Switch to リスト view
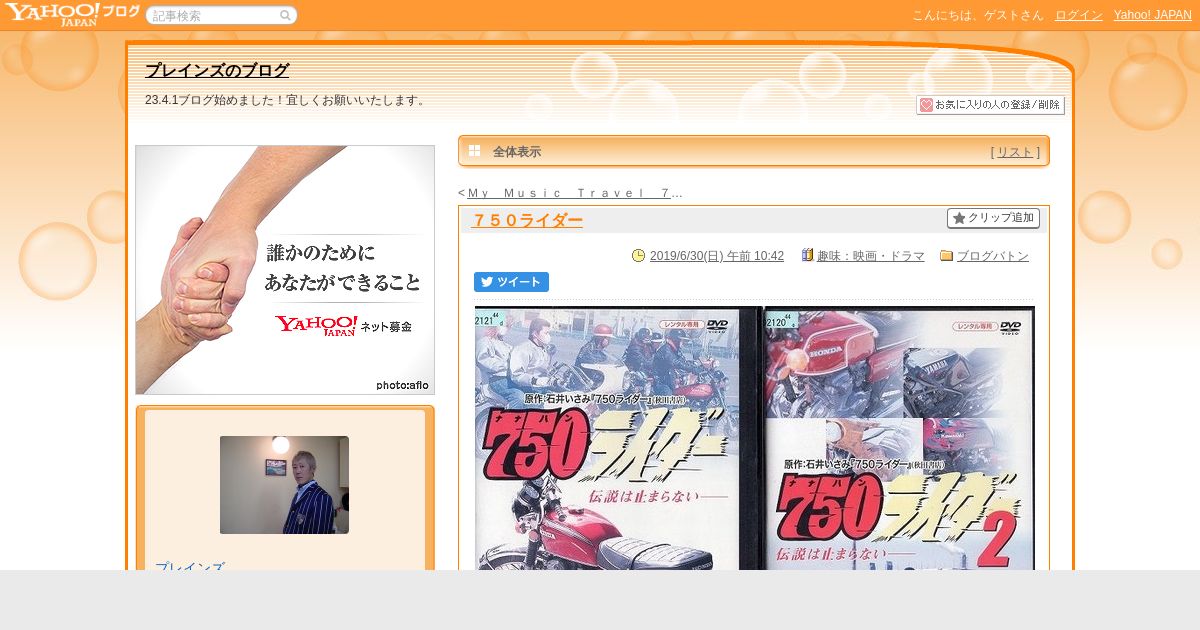 point(1015,152)
